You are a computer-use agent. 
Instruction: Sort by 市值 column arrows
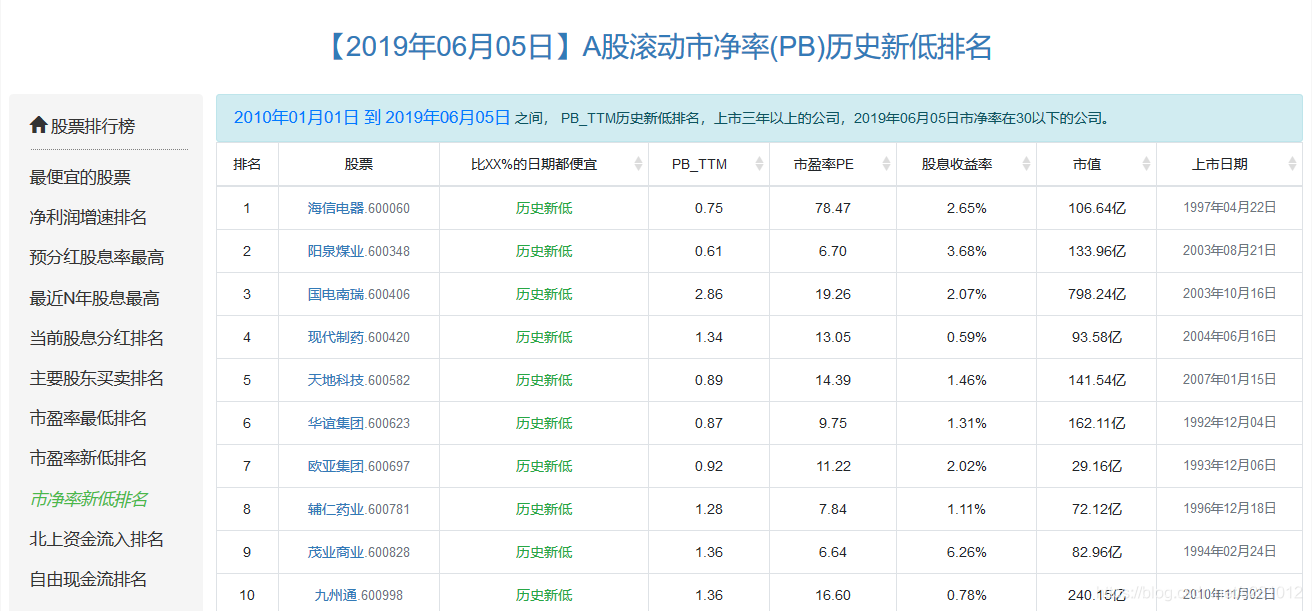(1147, 164)
